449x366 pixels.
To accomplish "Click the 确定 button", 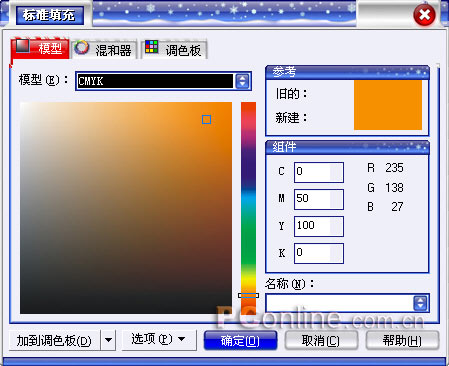I will [x=240, y=340].
